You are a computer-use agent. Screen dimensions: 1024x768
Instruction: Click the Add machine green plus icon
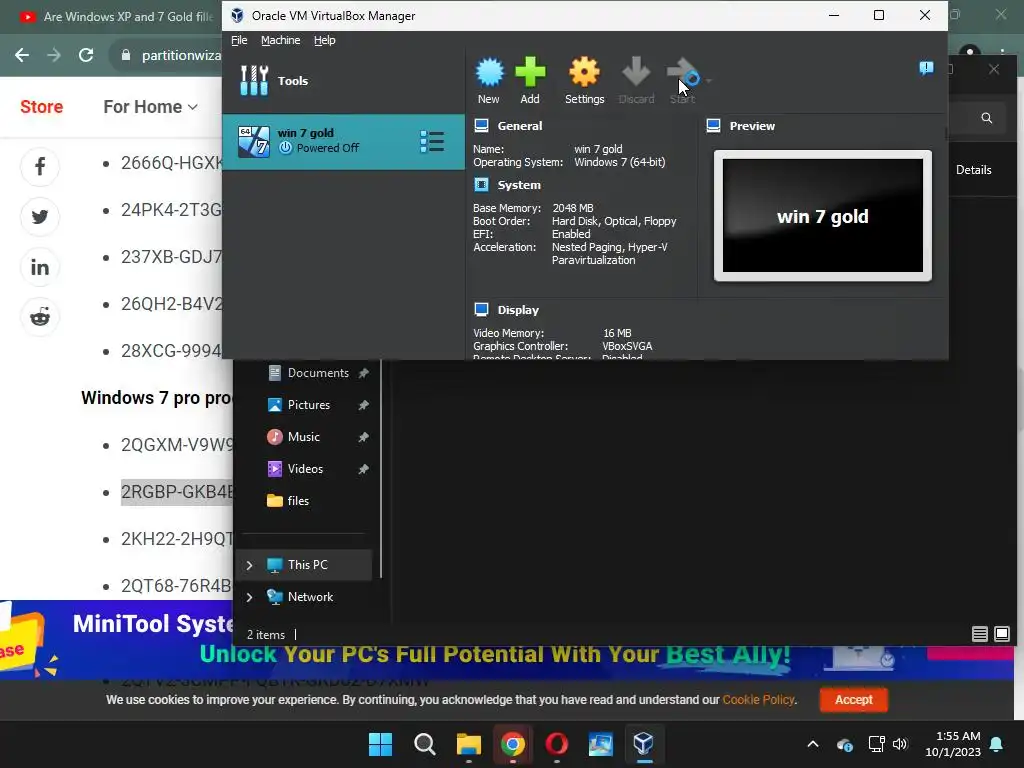point(530,72)
